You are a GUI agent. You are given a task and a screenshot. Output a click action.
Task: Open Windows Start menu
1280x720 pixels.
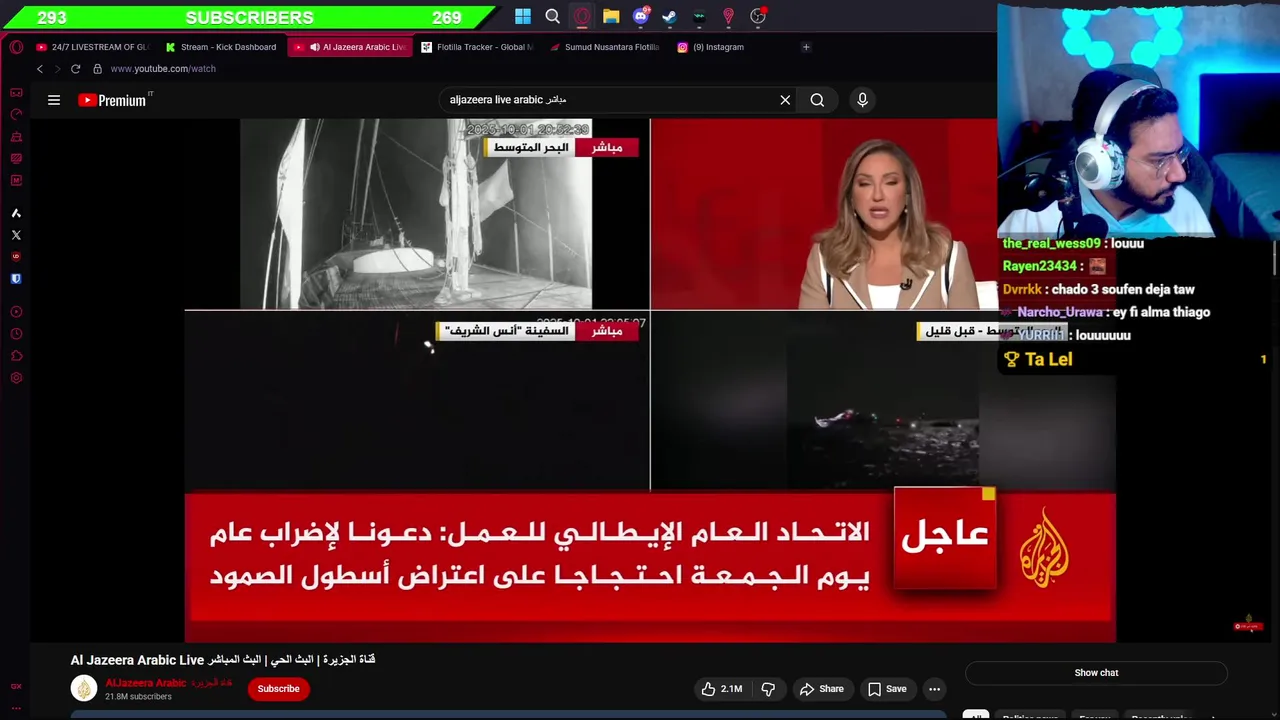523,16
